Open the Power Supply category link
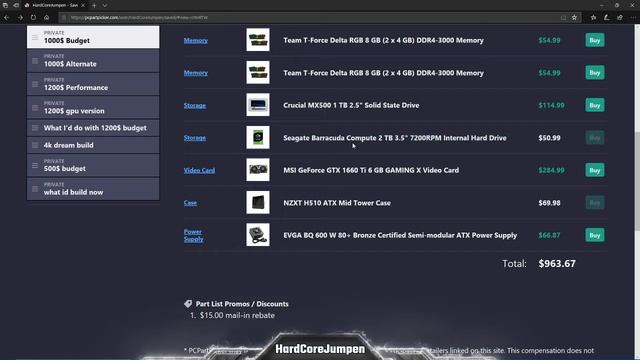 [193, 235]
